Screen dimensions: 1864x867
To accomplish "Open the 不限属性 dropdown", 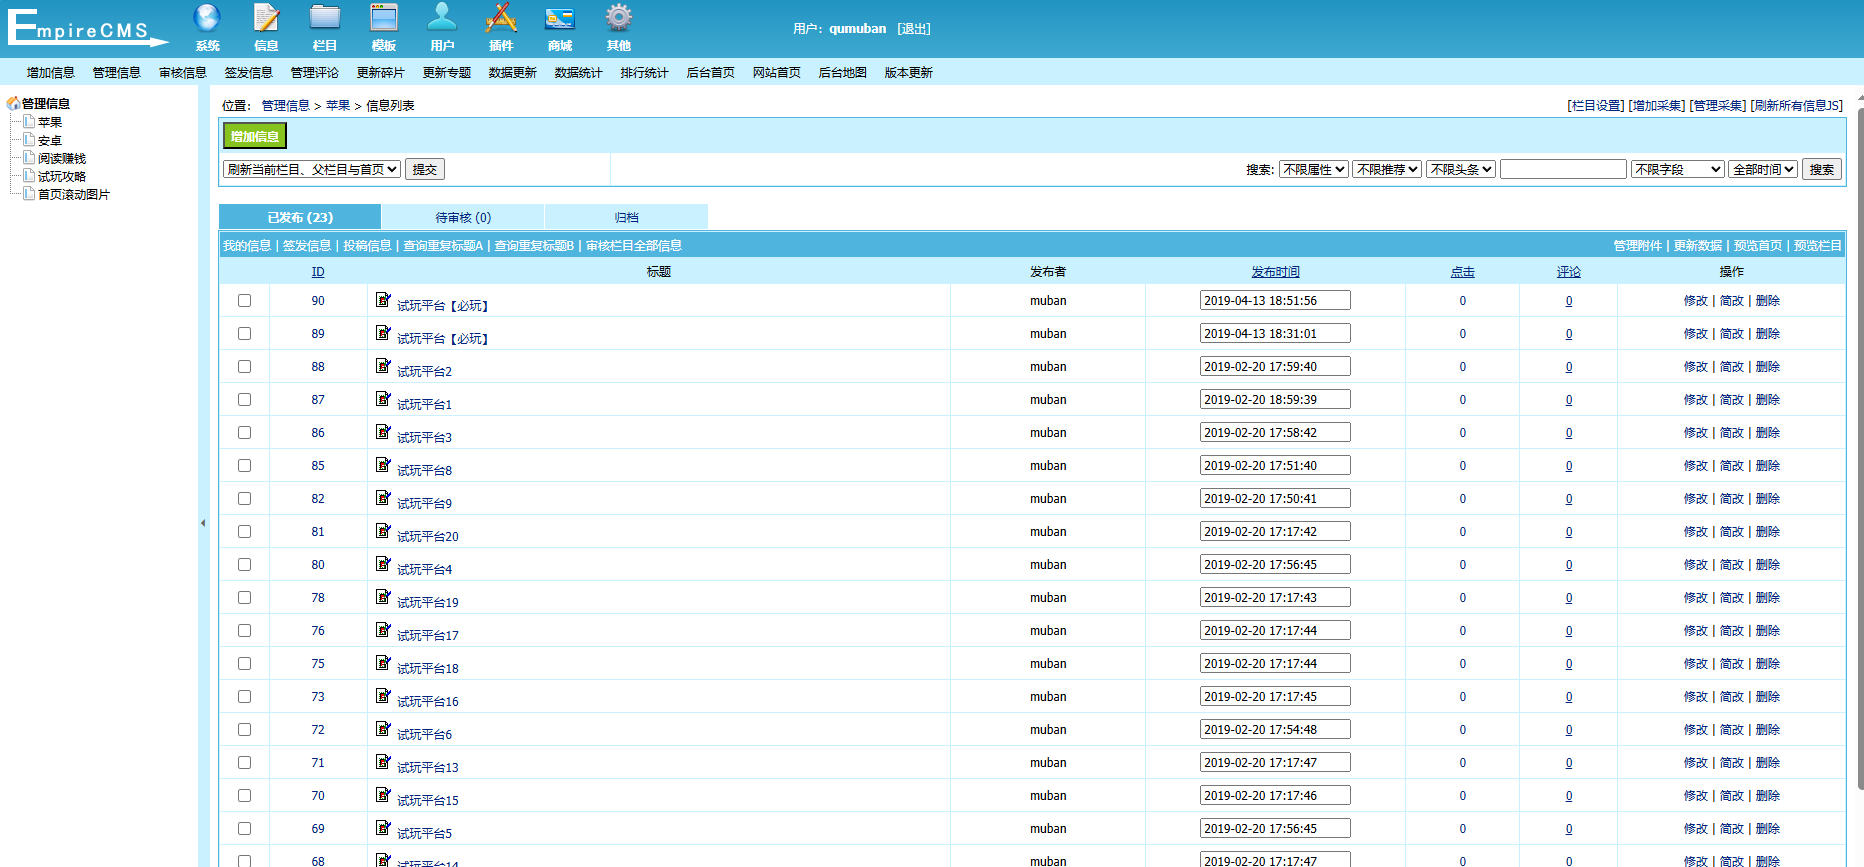I will 1313,169.
